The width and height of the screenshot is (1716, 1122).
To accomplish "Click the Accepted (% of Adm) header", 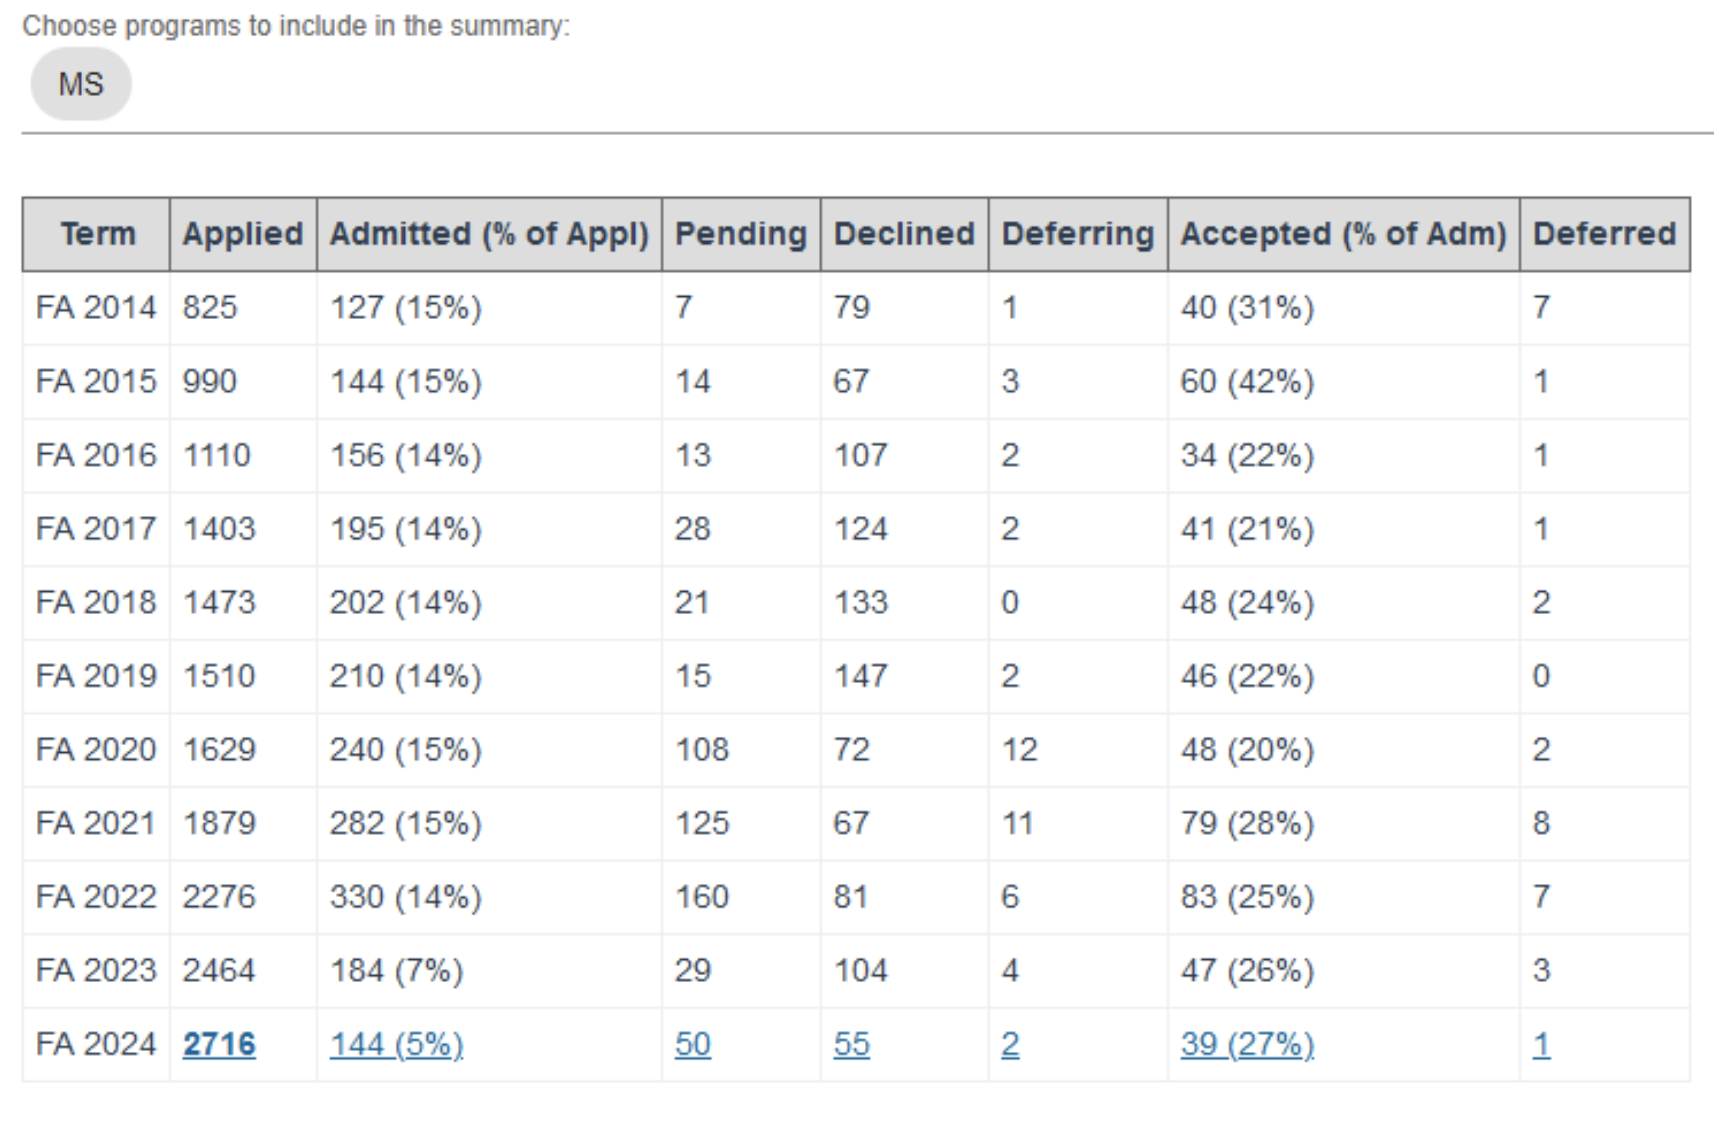I will (1343, 233).
